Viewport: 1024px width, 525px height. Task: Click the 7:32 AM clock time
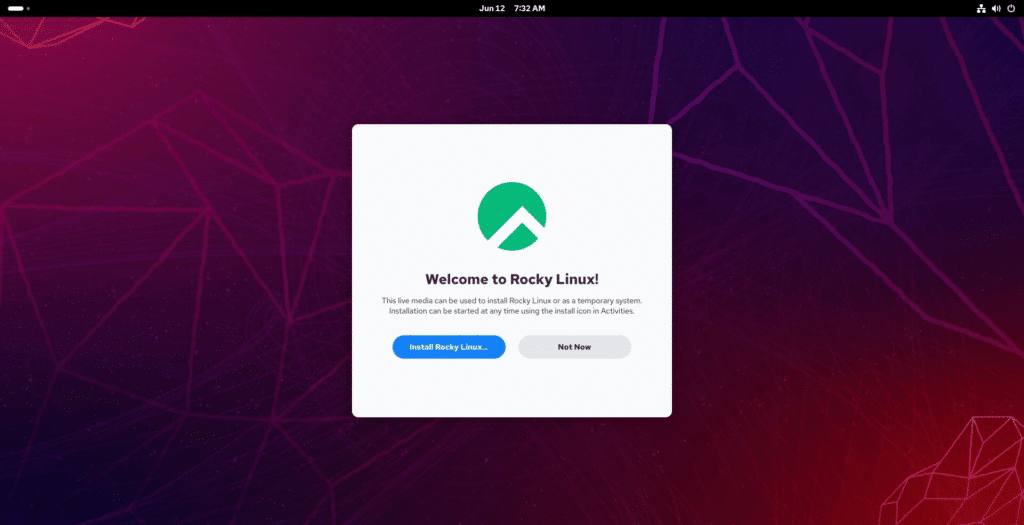click(x=529, y=8)
